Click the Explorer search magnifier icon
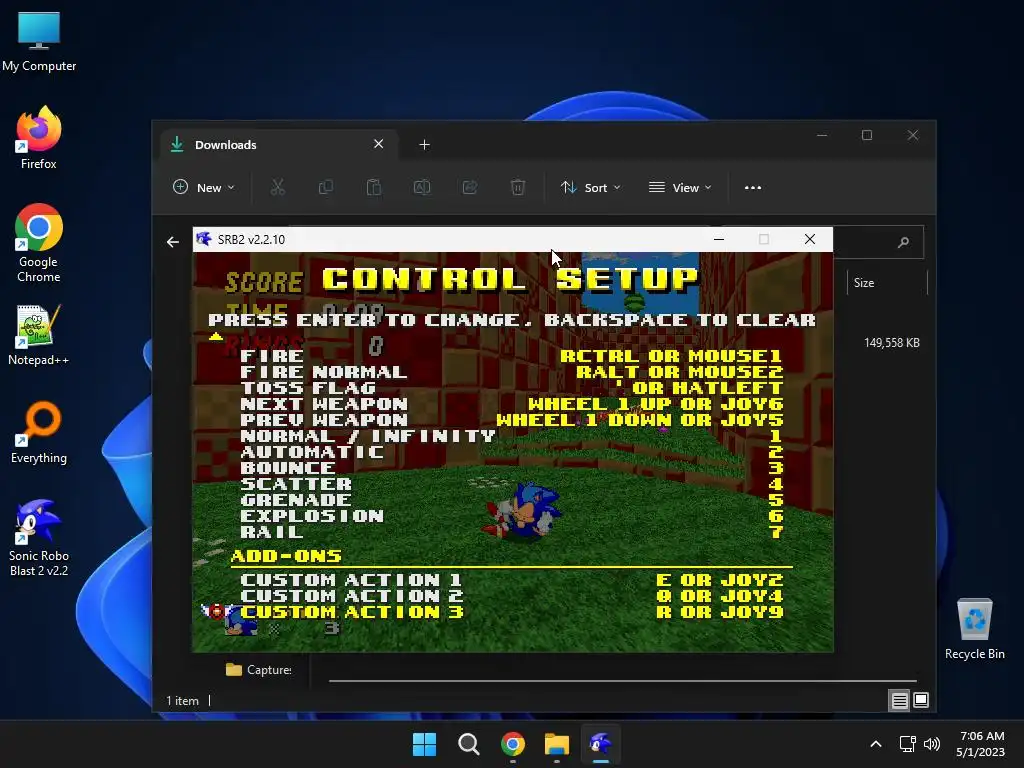Screen dimensions: 1024x768 pos(903,242)
